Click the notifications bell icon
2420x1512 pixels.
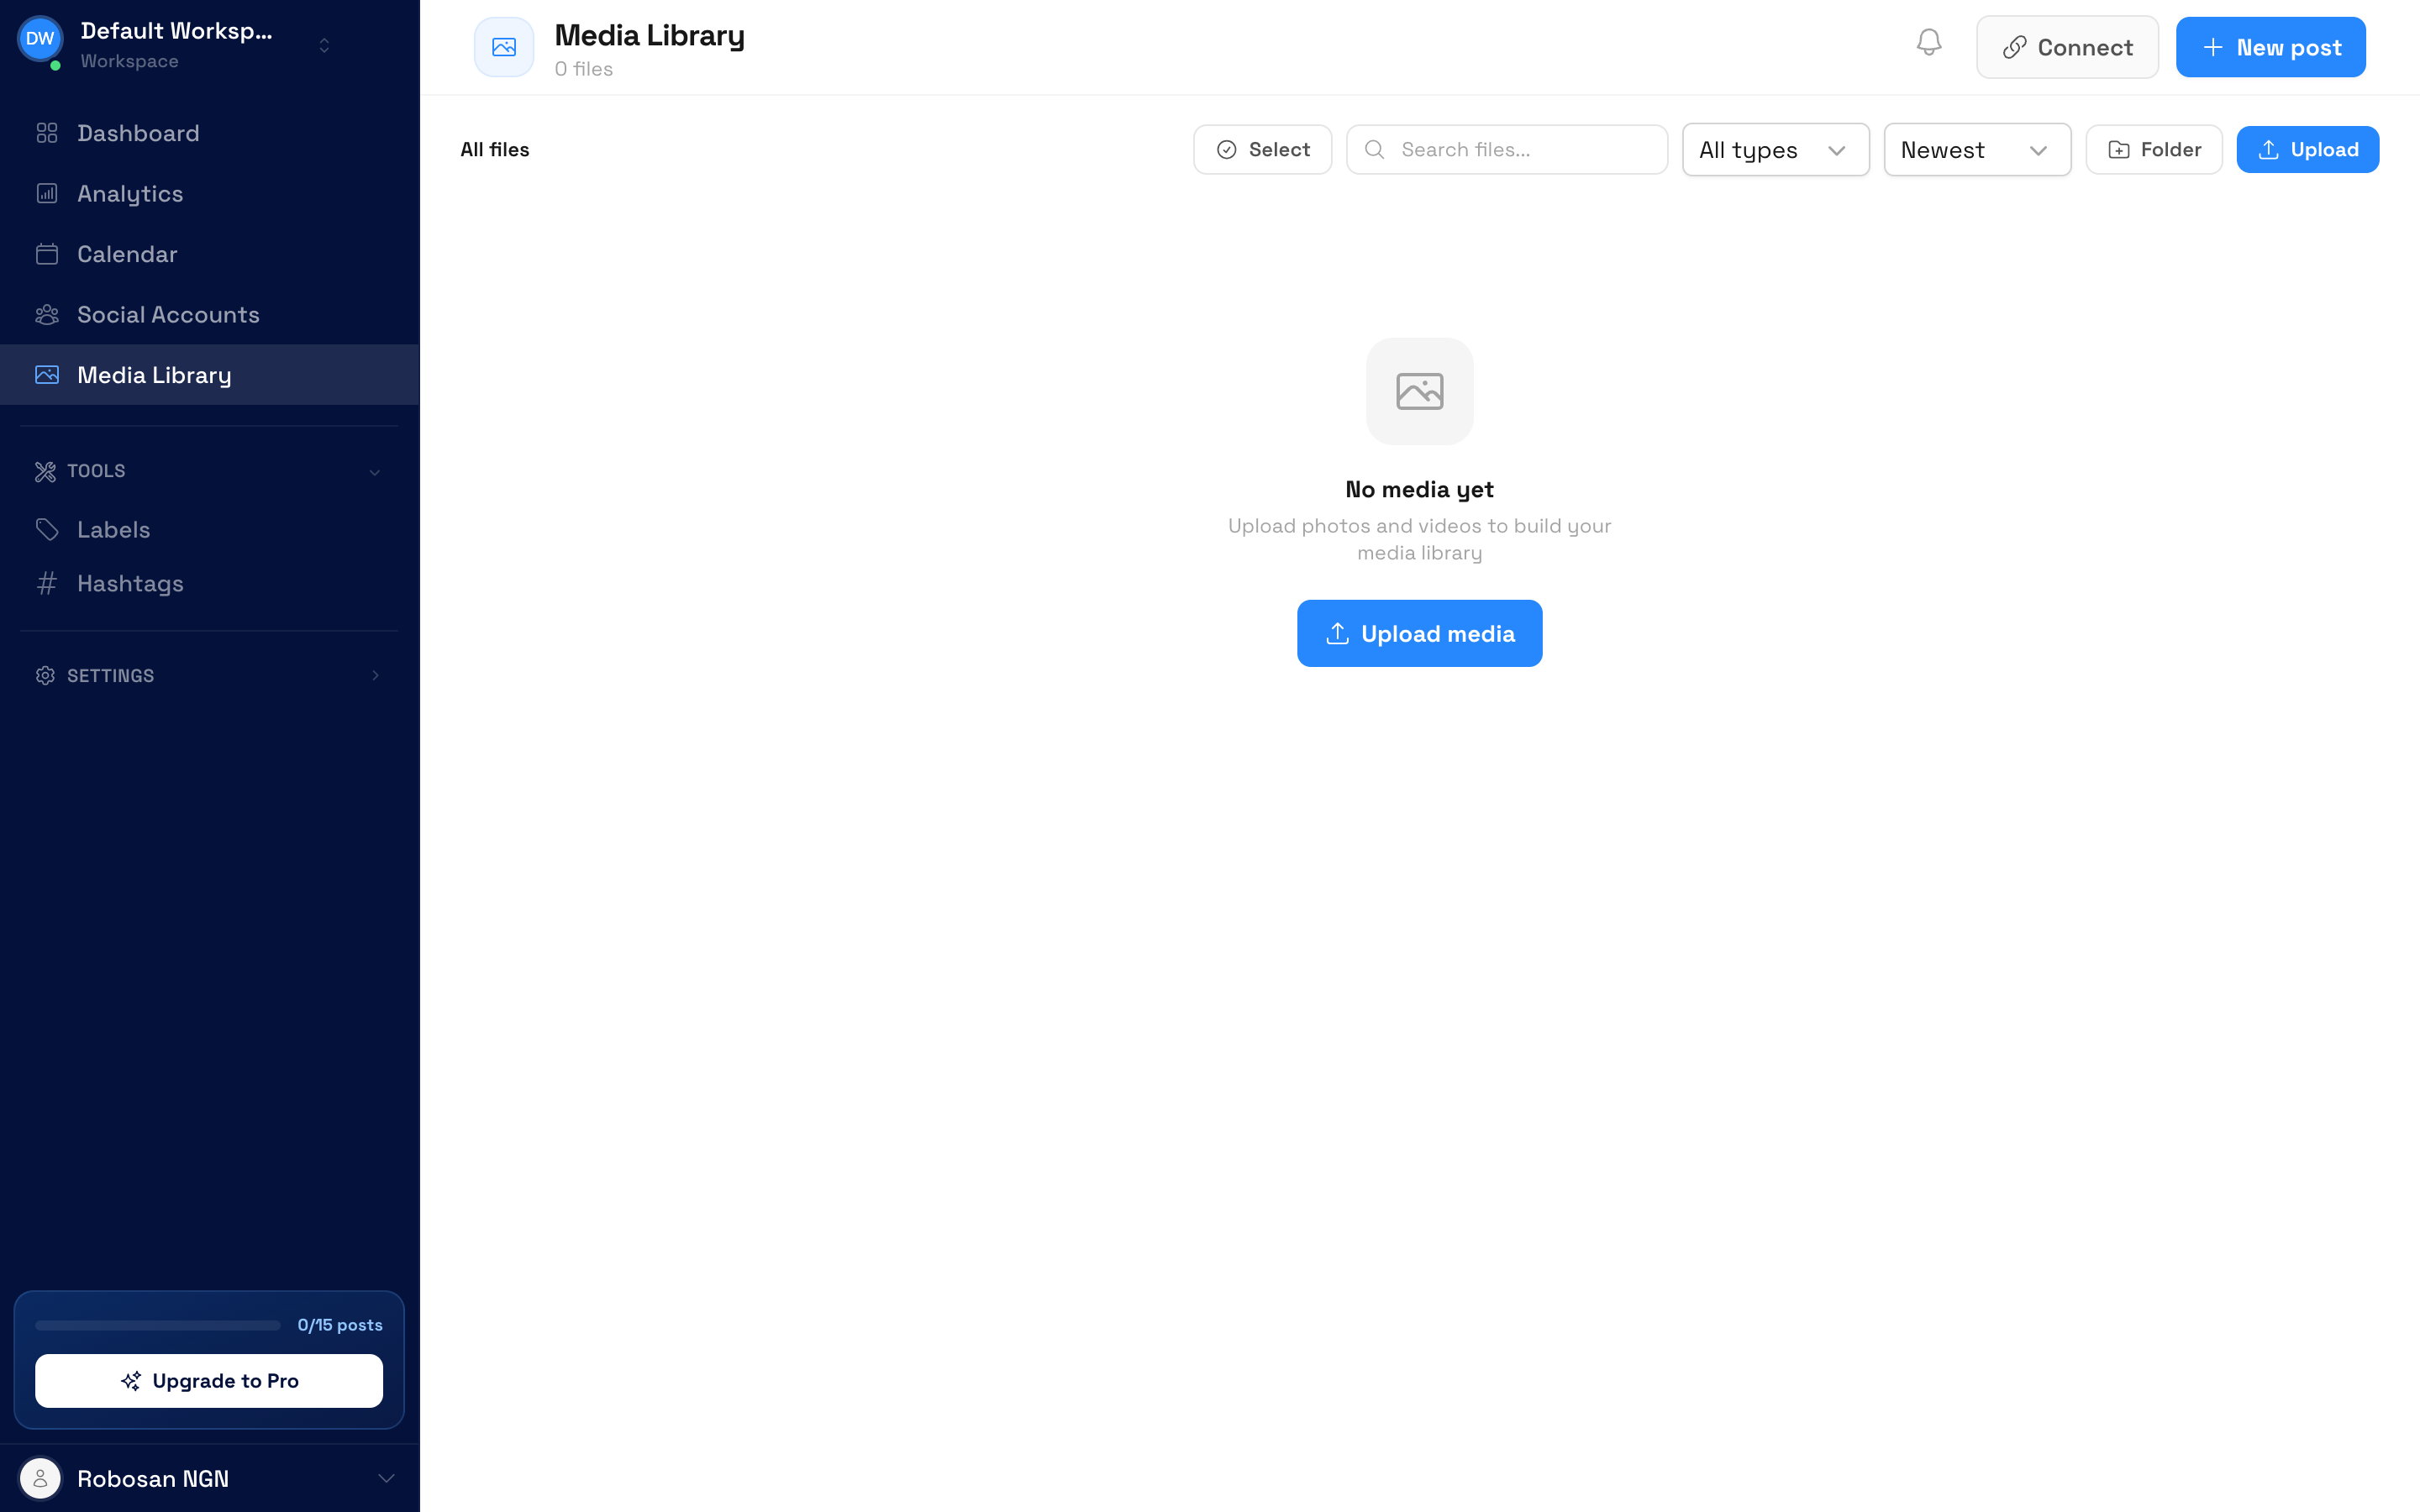pyautogui.click(x=1928, y=43)
